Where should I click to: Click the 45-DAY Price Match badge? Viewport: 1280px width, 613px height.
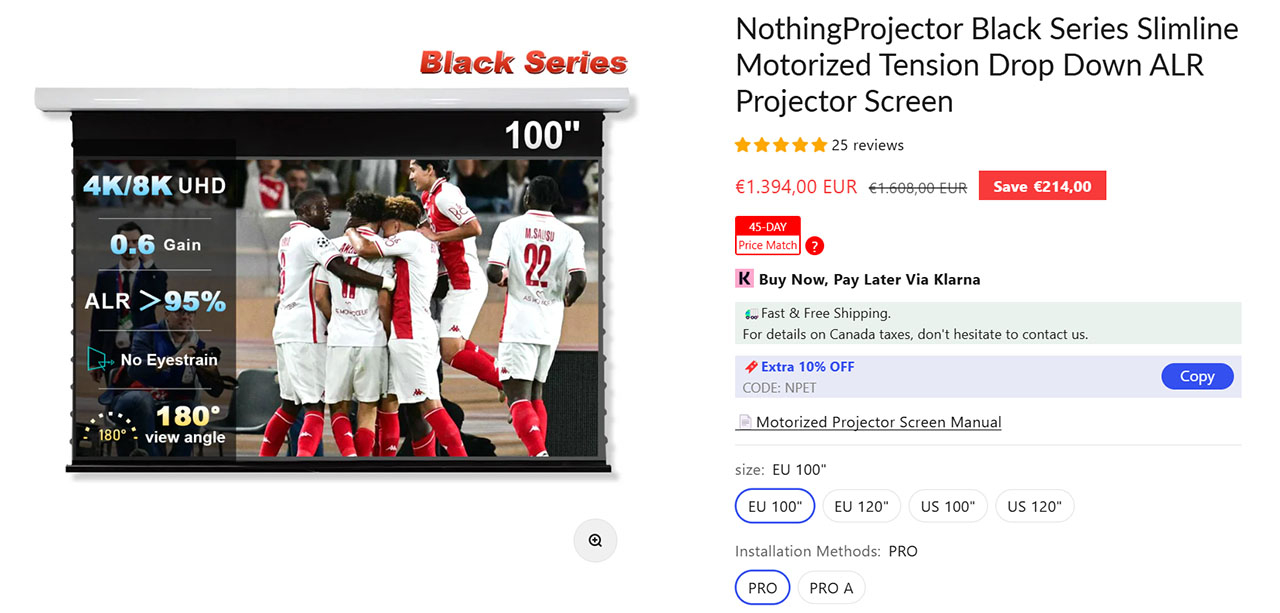[768, 236]
